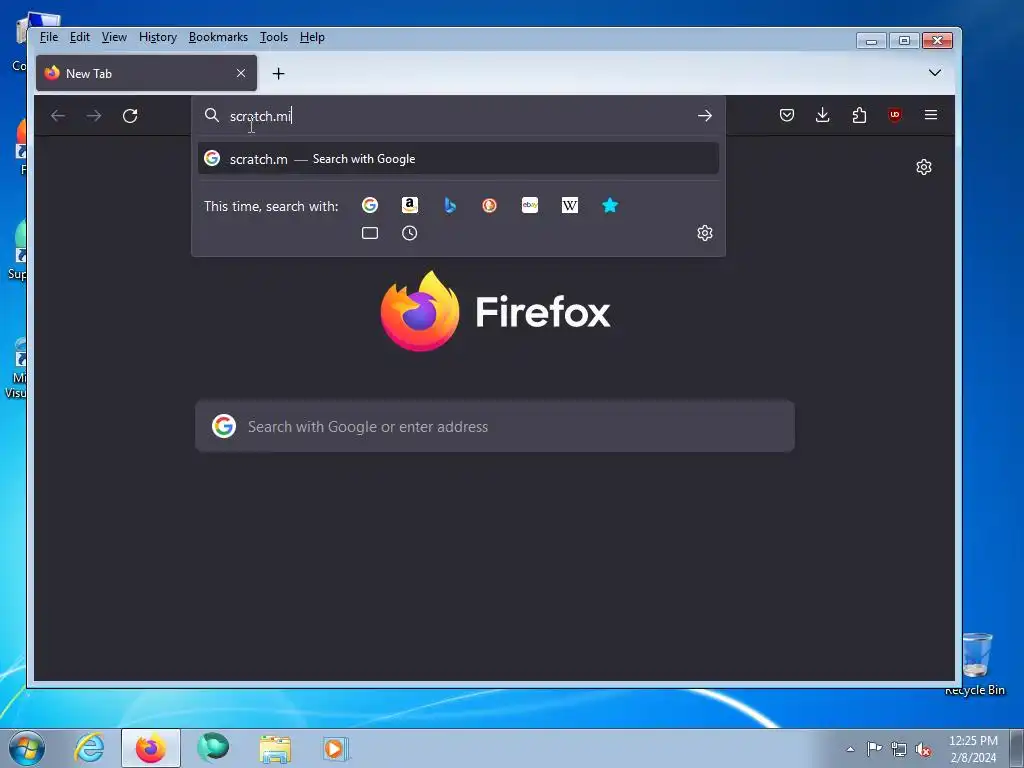The image size is (1024, 768).
Task: Open Save to Pocket
Action: tap(787, 115)
